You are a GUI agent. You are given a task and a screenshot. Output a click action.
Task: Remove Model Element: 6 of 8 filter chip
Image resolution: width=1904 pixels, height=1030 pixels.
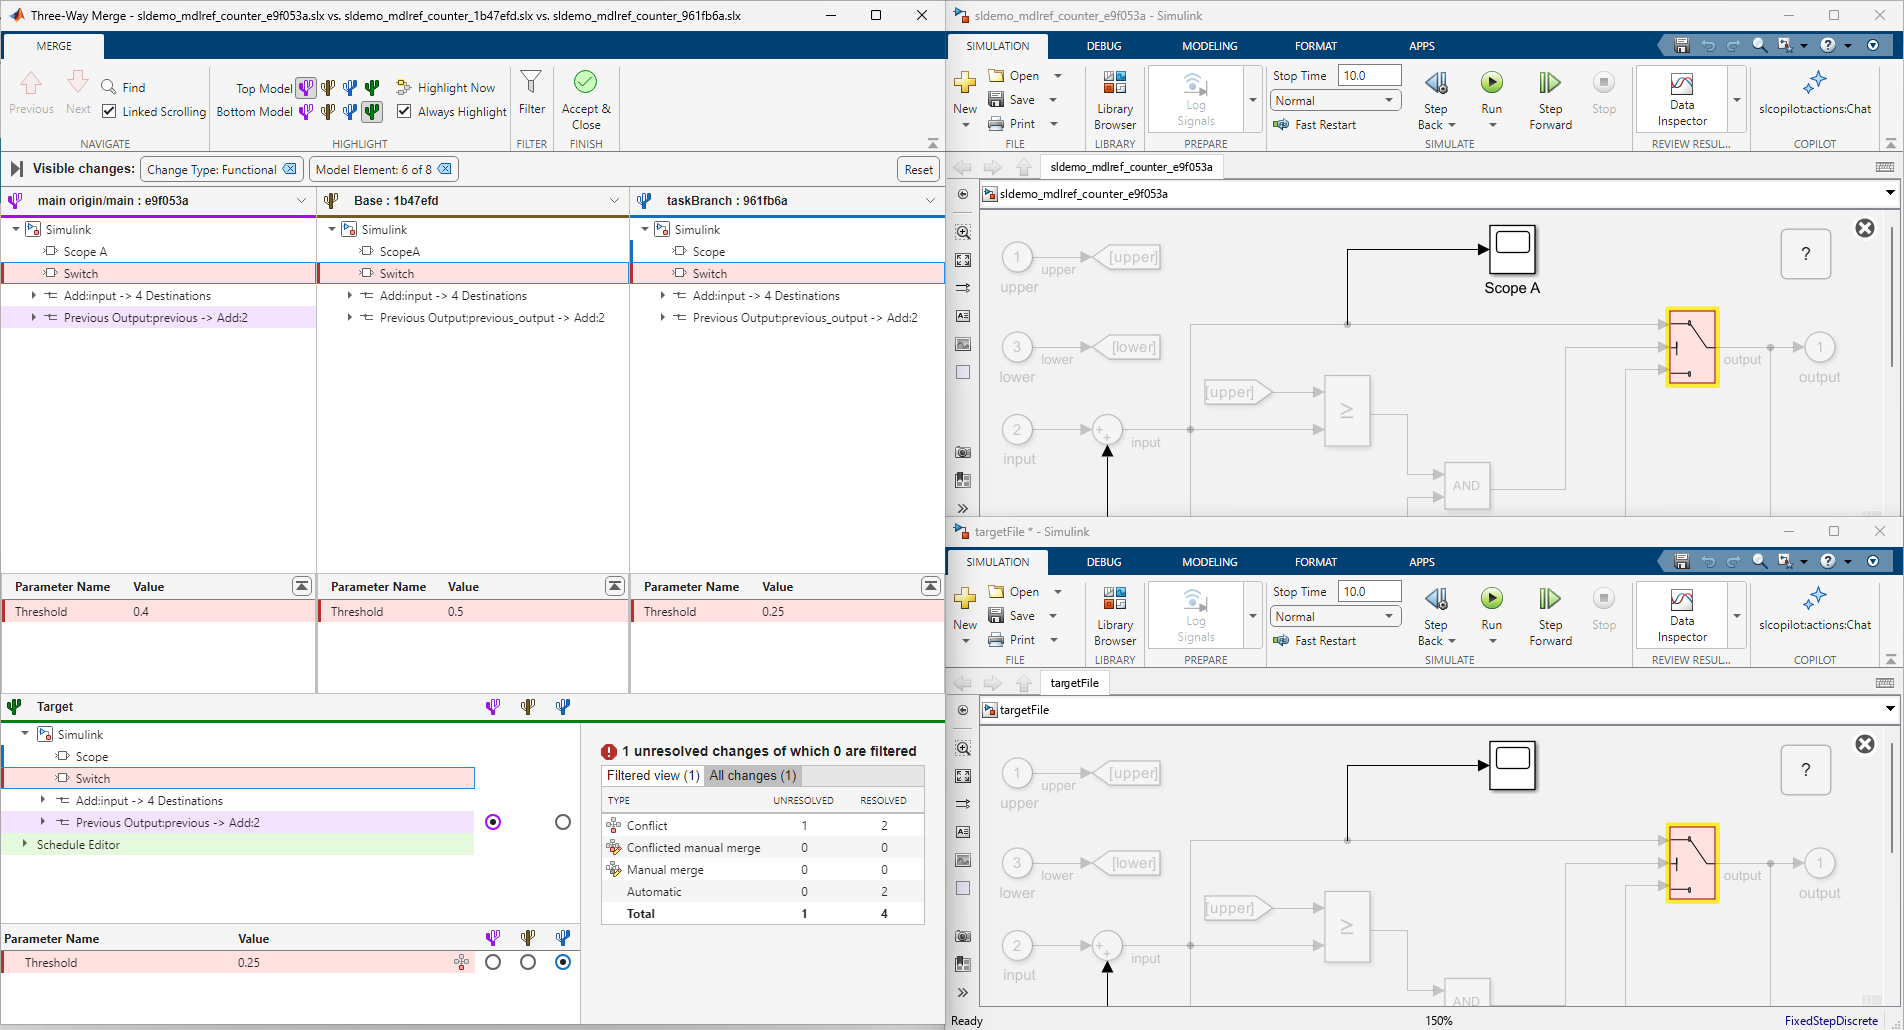click(x=445, y=169)
